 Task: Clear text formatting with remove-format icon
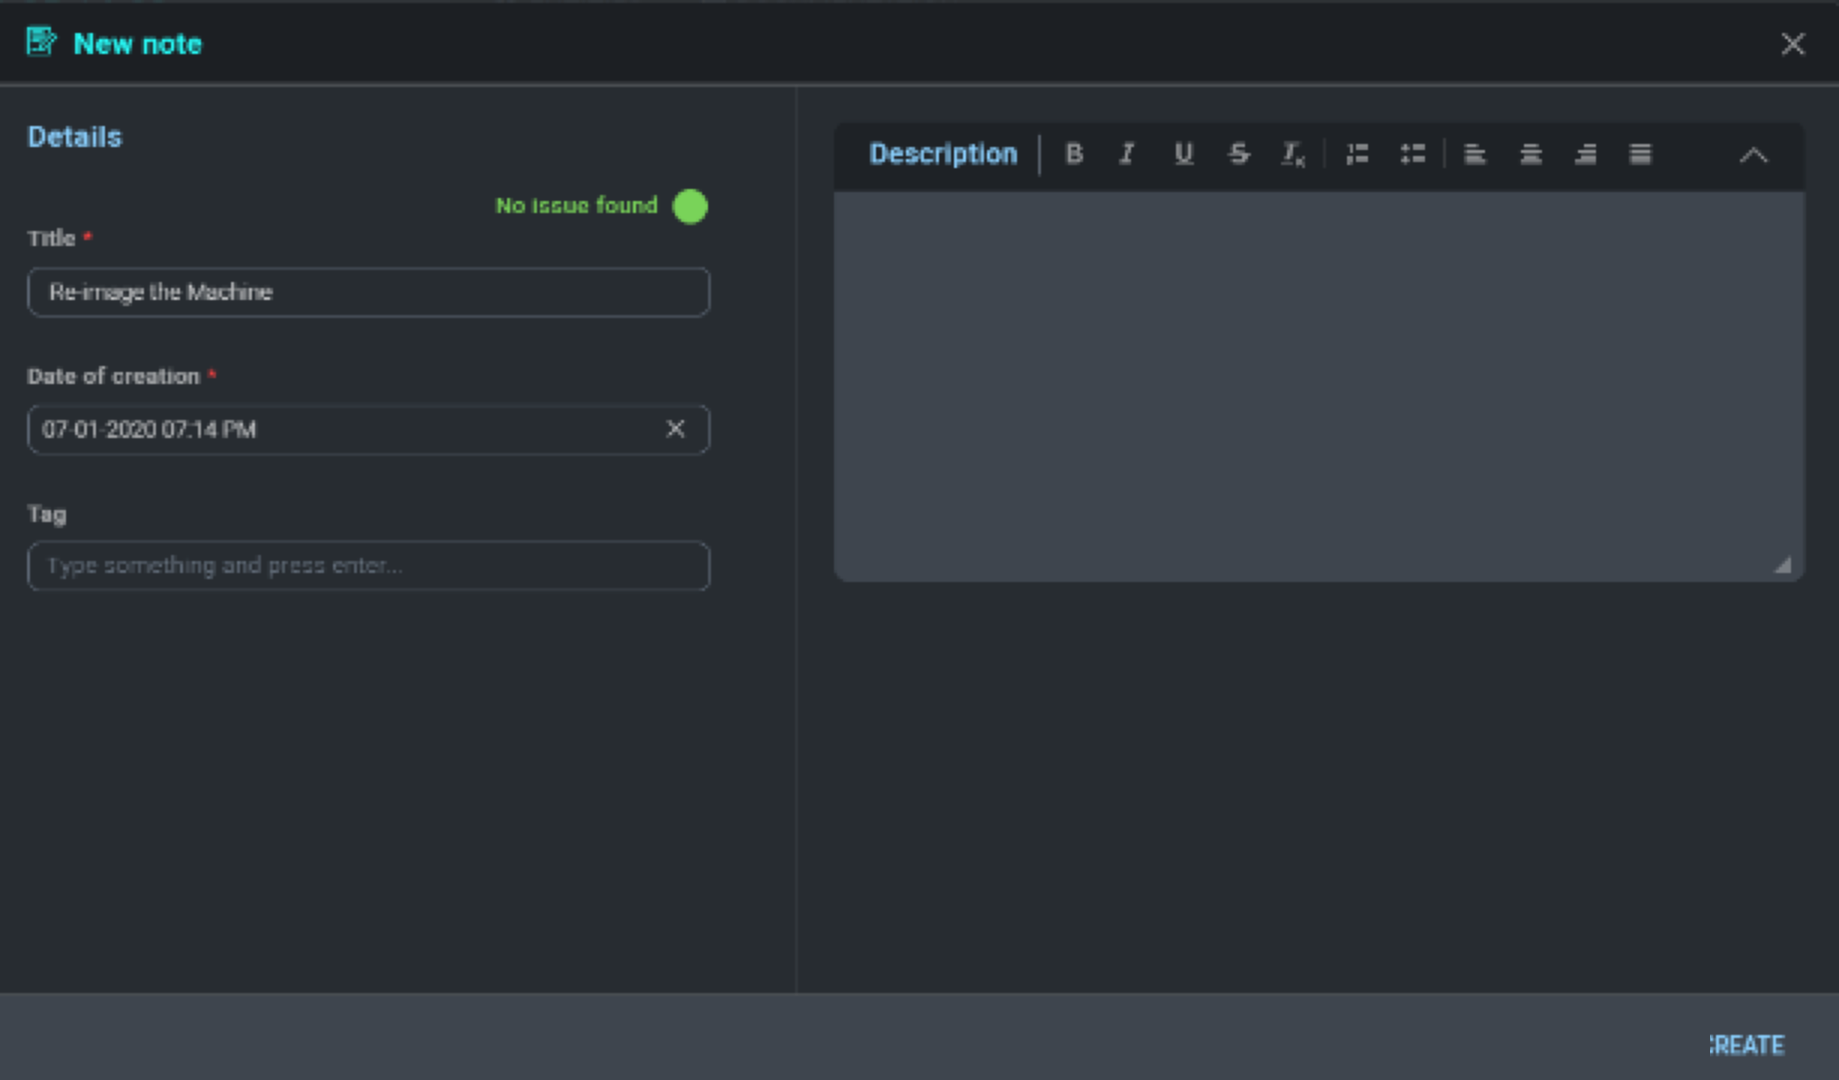coord(1292,154)
